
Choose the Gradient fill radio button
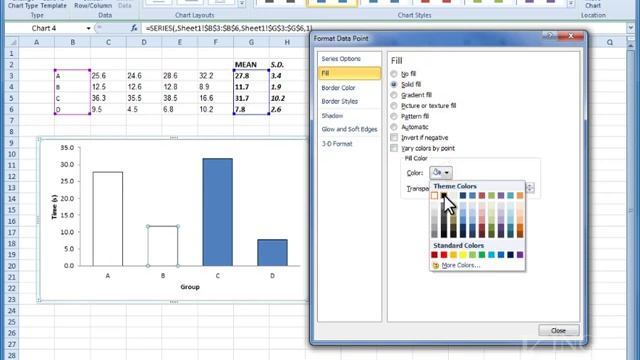coord(394,95)
